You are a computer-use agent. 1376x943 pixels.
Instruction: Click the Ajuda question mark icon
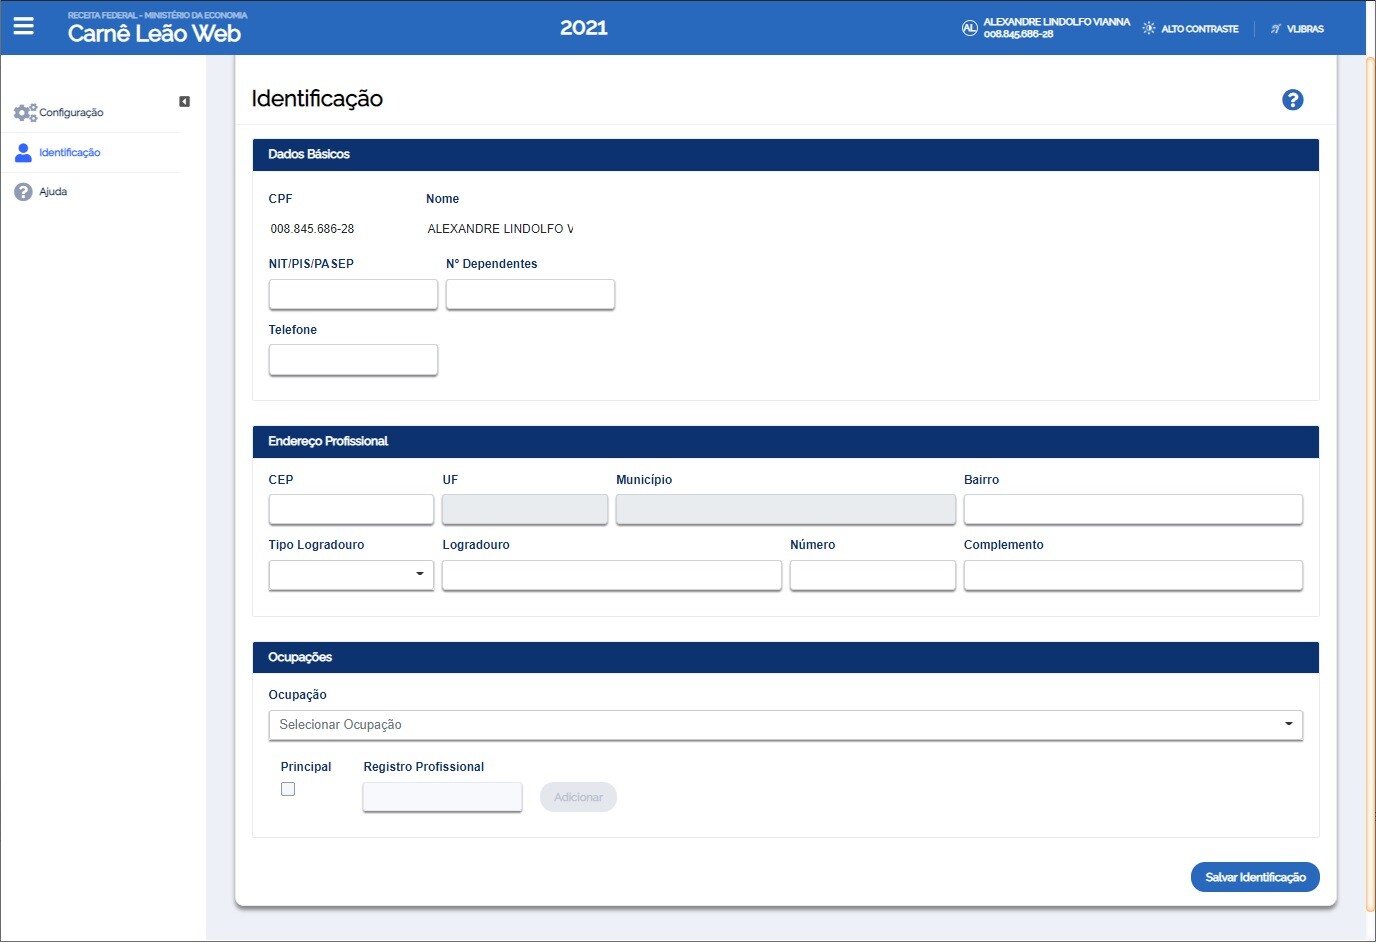[23, 191]
